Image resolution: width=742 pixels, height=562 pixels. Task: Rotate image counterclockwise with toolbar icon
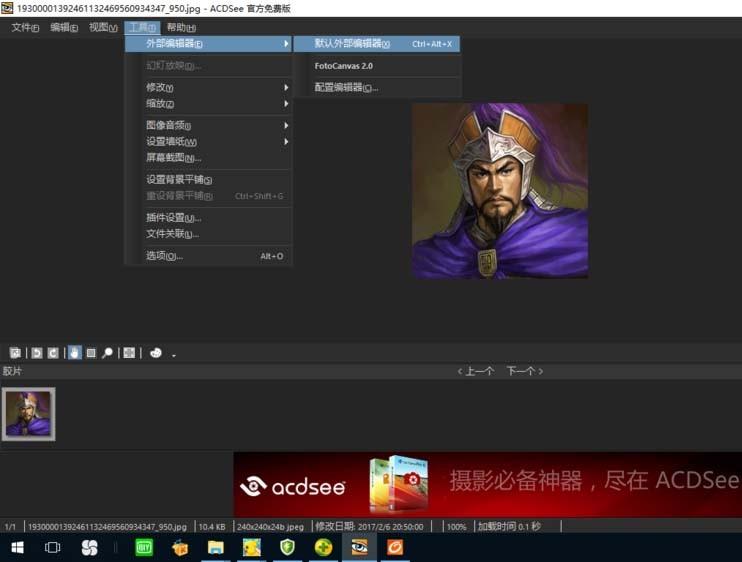[37, 353]
